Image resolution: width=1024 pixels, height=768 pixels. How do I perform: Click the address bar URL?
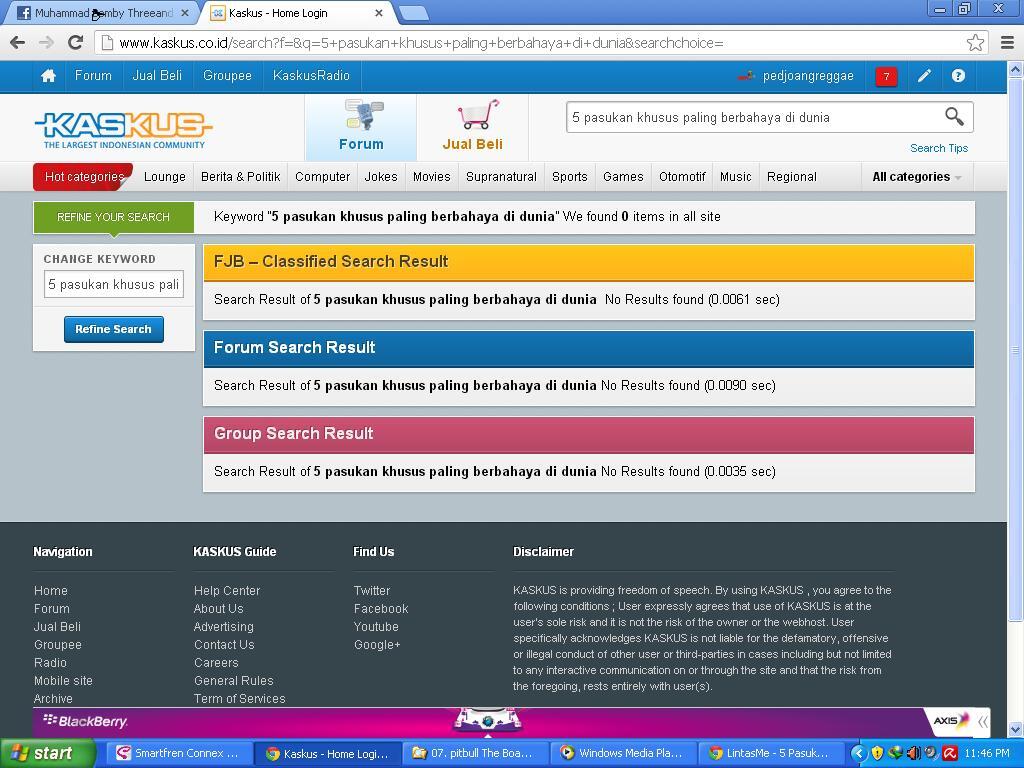click(421, 43)
